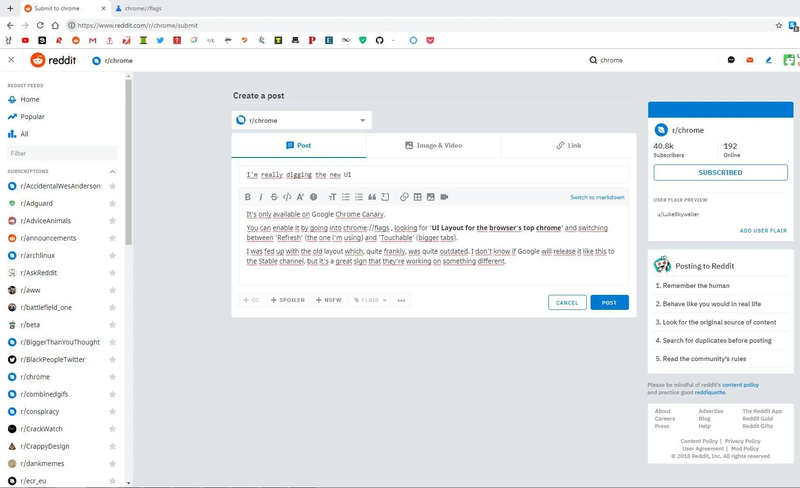Apply italic formatting in the editor toolbar
The height and width of the screenshot is (488, 800).
click(x=261, y=197)
